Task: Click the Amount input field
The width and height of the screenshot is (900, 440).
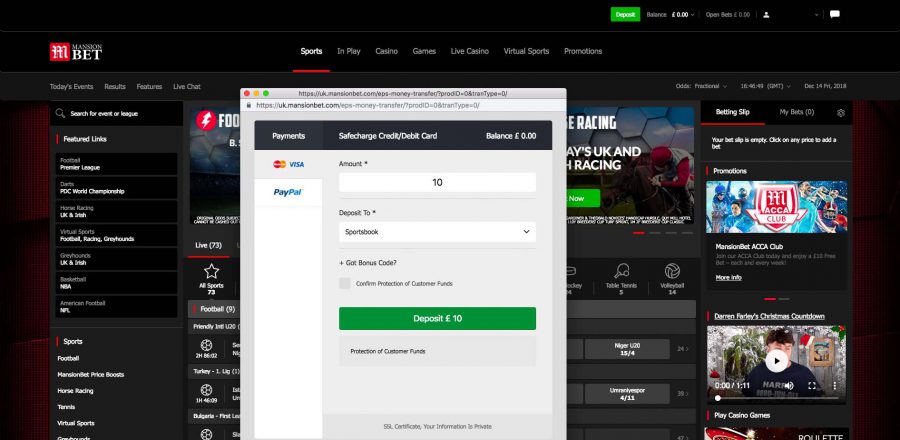Action: pos(437,182)
